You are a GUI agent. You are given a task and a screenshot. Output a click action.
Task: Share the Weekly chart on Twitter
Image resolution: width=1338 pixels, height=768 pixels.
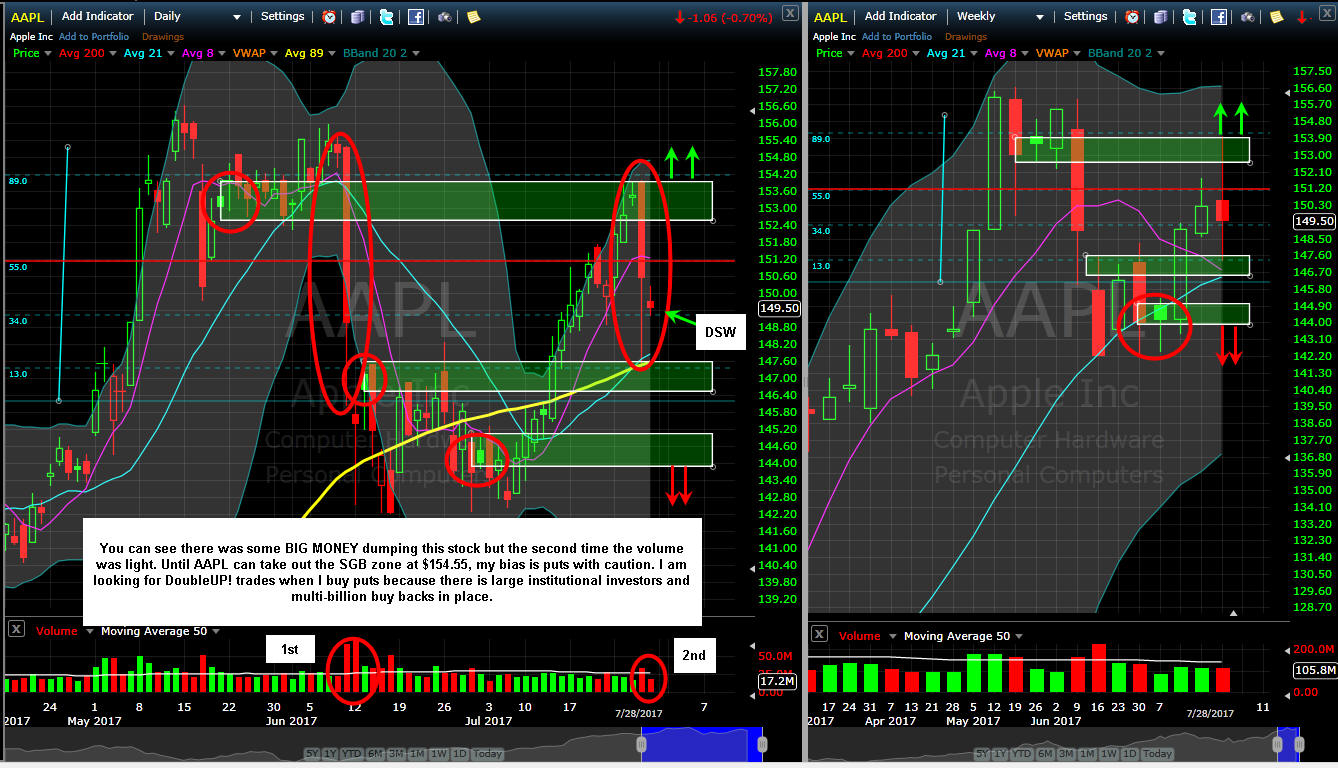click(1190, 17)
